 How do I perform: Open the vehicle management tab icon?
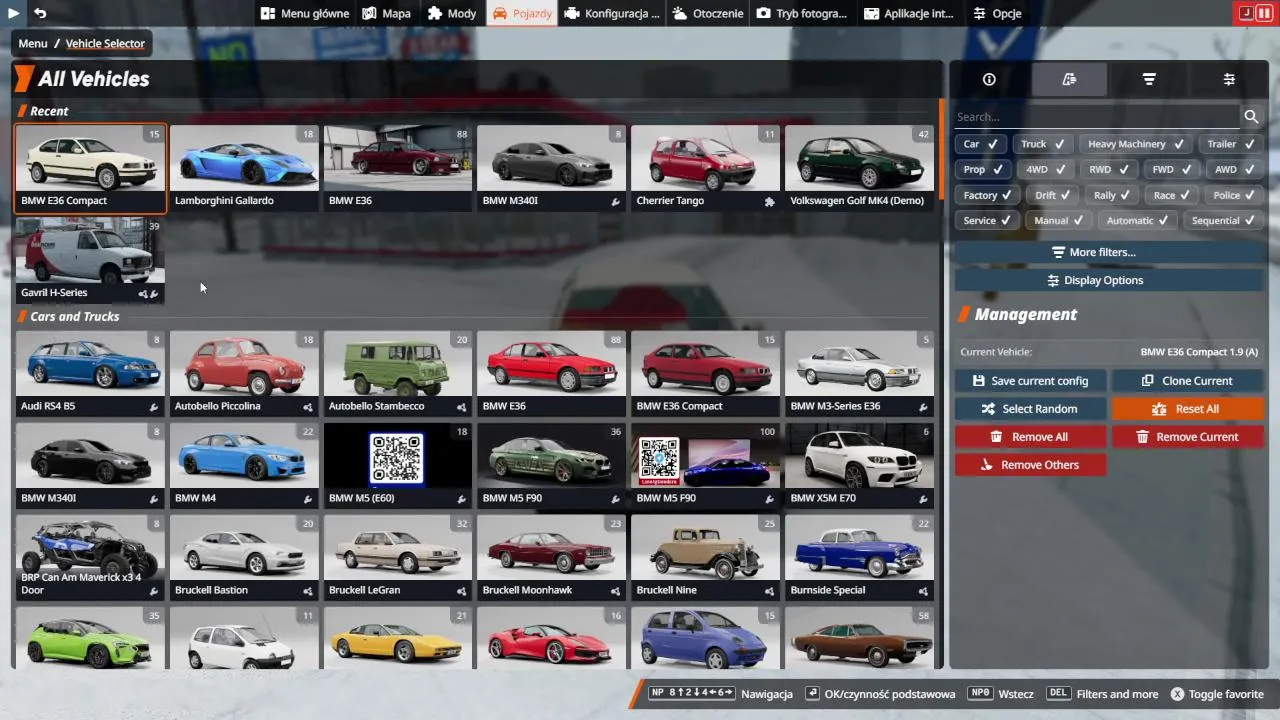coord(1069,79)
